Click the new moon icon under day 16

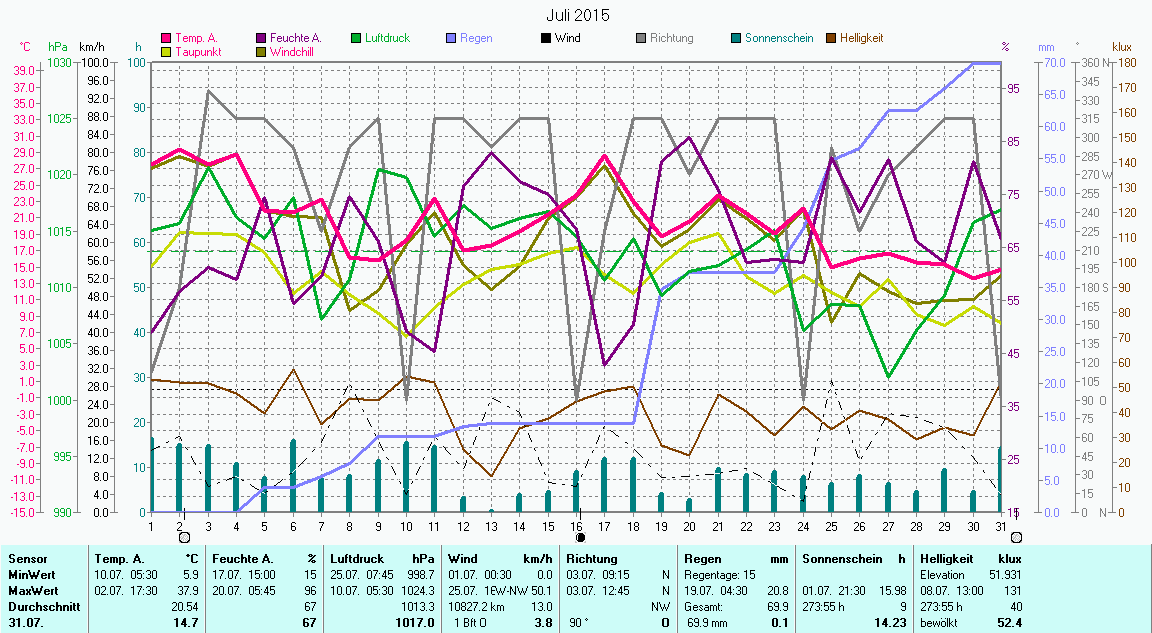(x=580, y=537)
